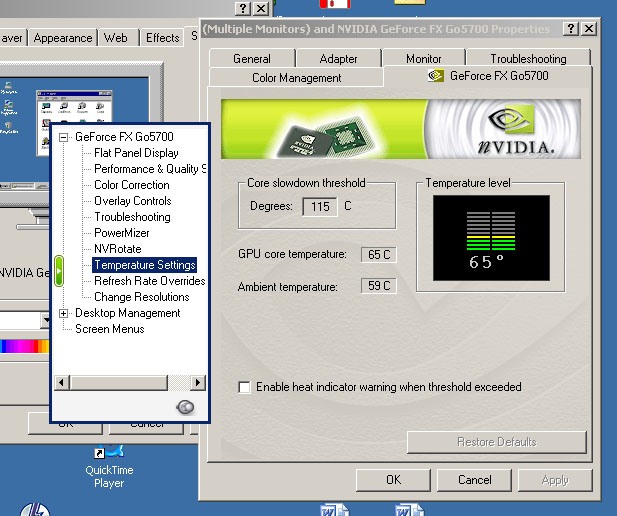Click the color spectrum bar in Display Properties
The width and height of the screenshot is (617, 516).
[24, 346]
